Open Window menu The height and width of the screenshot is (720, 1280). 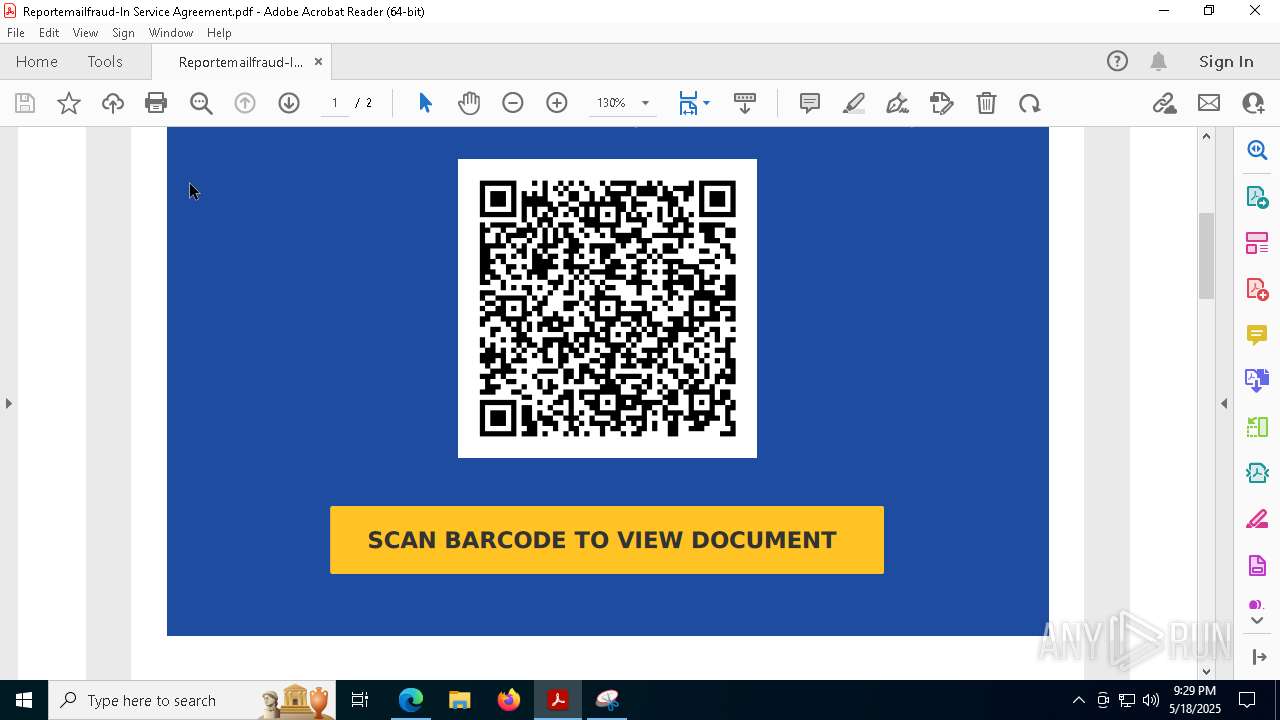(x=171, y=33)
